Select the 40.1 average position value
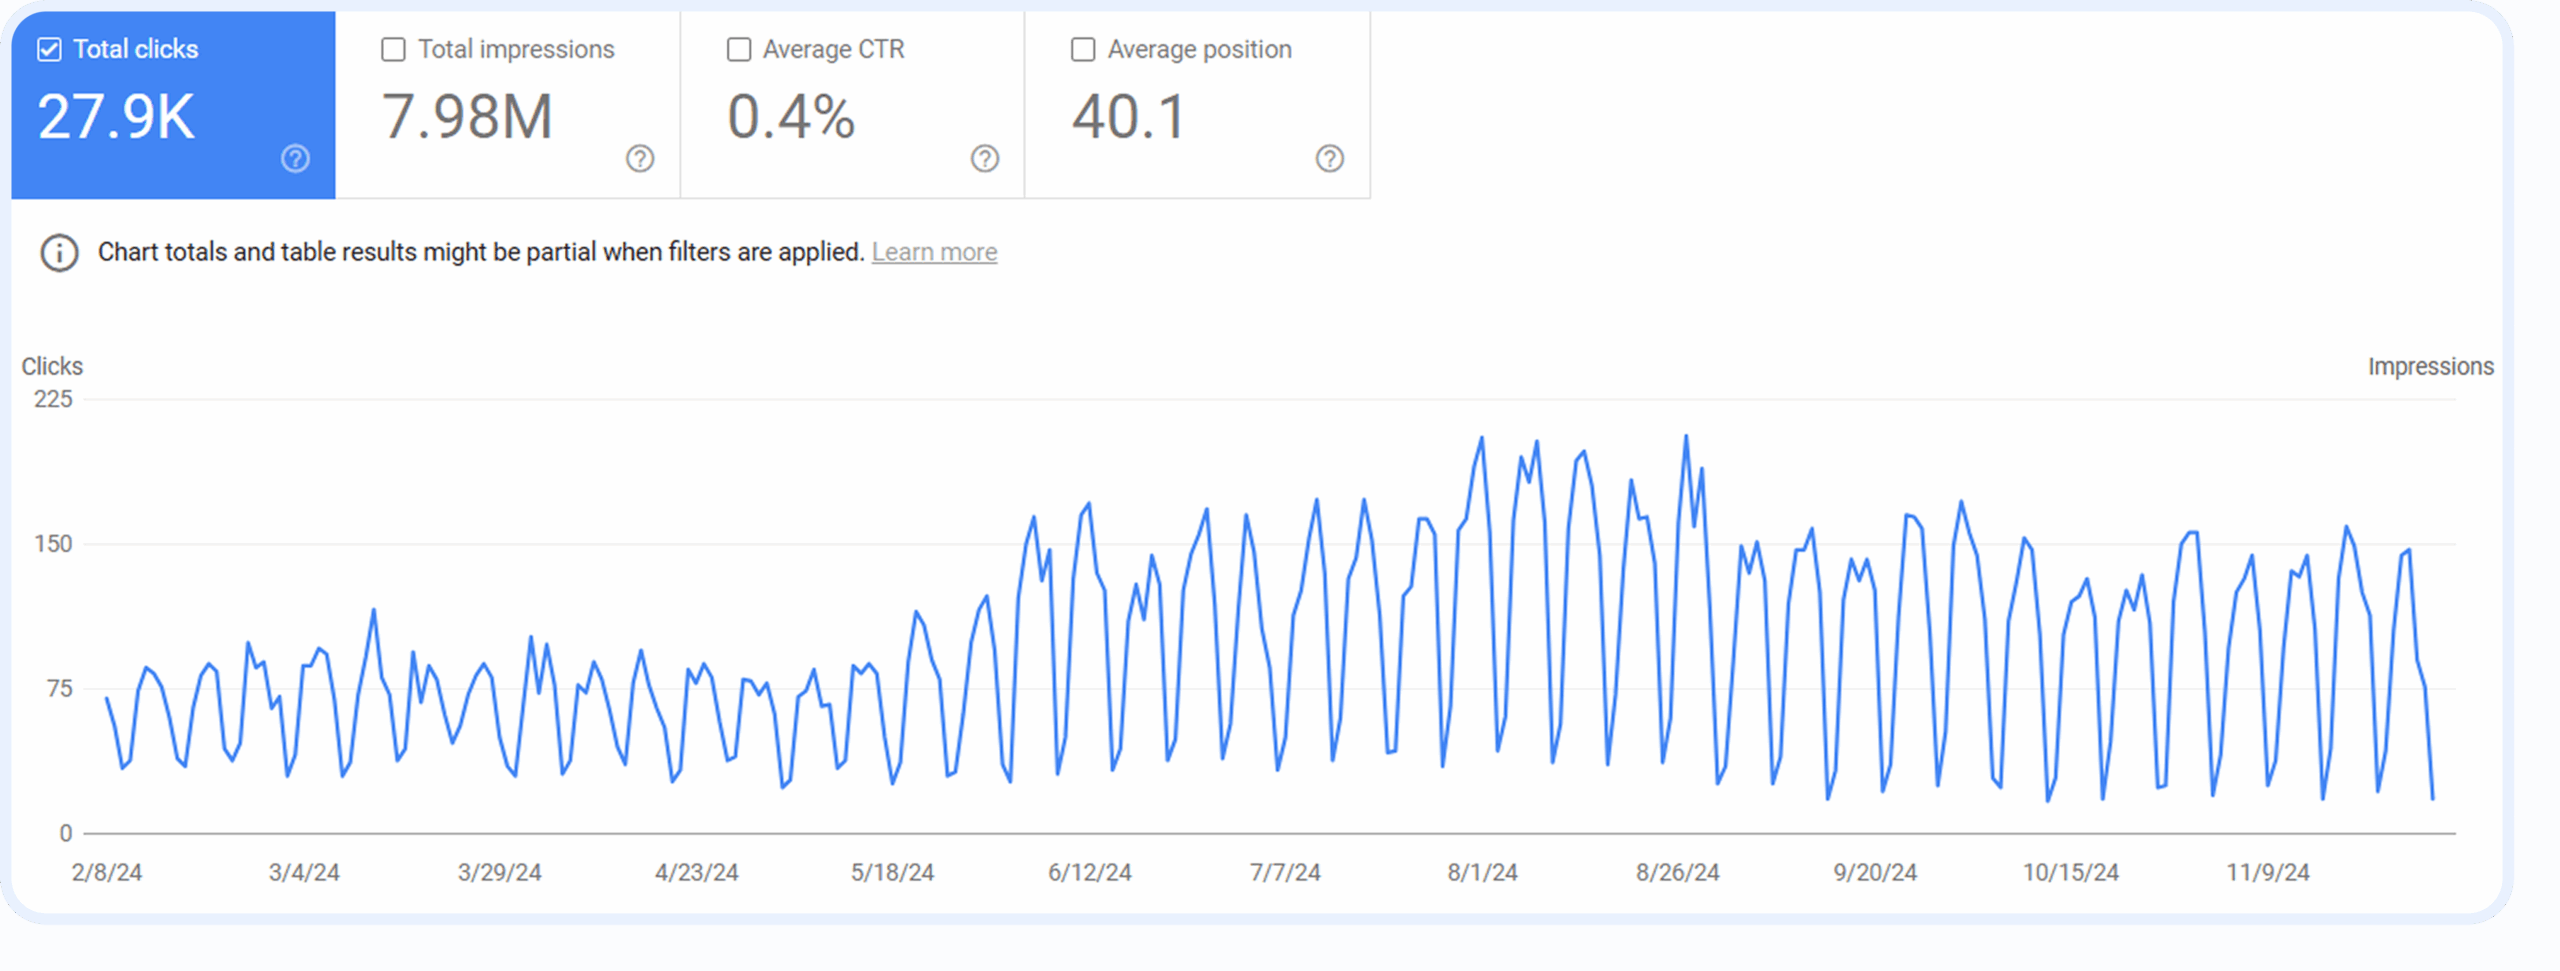Viewport: 2560px width, 971px height. pyautogui.click(x=1129, y=117)
